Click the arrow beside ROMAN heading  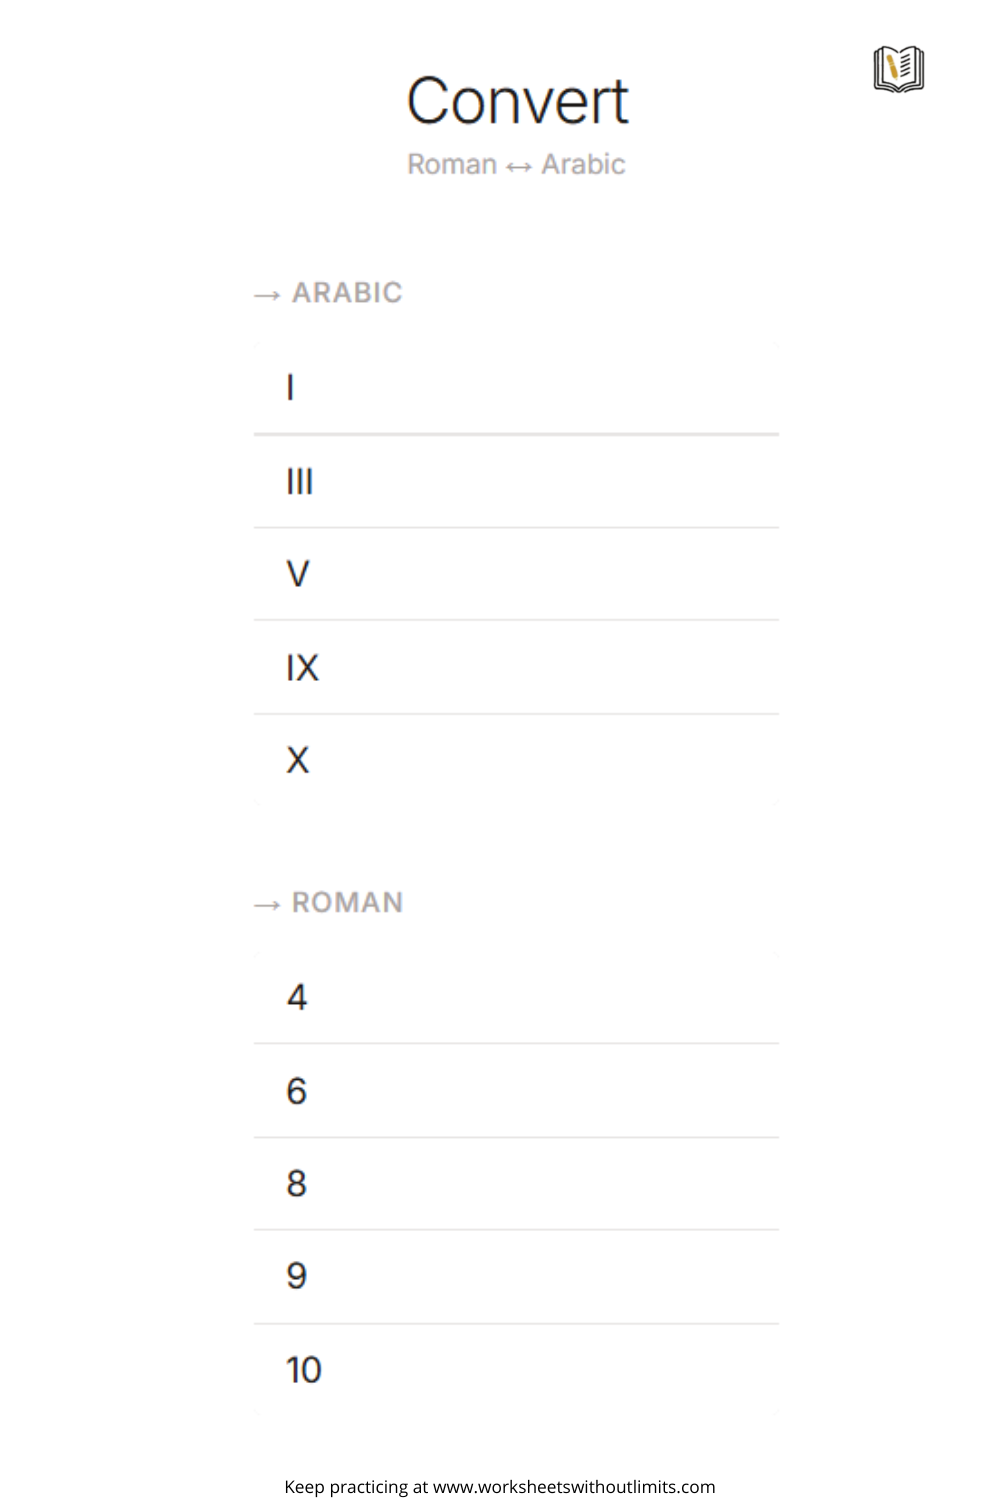click(267, 905)
